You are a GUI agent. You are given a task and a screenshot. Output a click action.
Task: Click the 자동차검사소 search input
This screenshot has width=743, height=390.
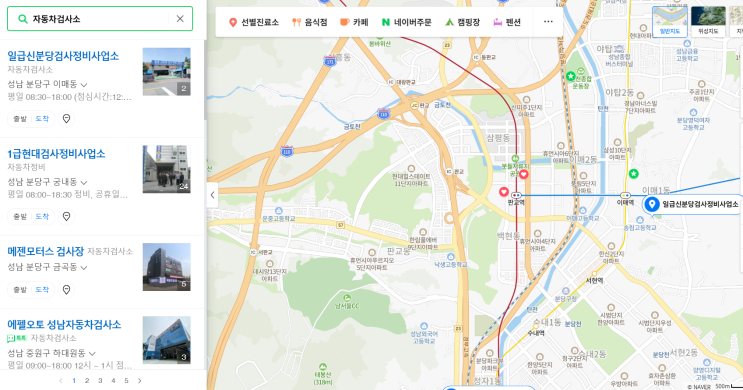pyautogui.click(x=100, y=19)
